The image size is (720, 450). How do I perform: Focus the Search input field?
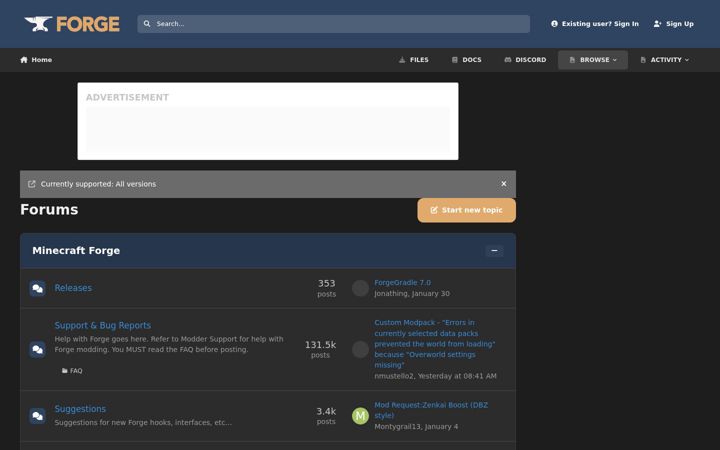(x=333, y=24)
